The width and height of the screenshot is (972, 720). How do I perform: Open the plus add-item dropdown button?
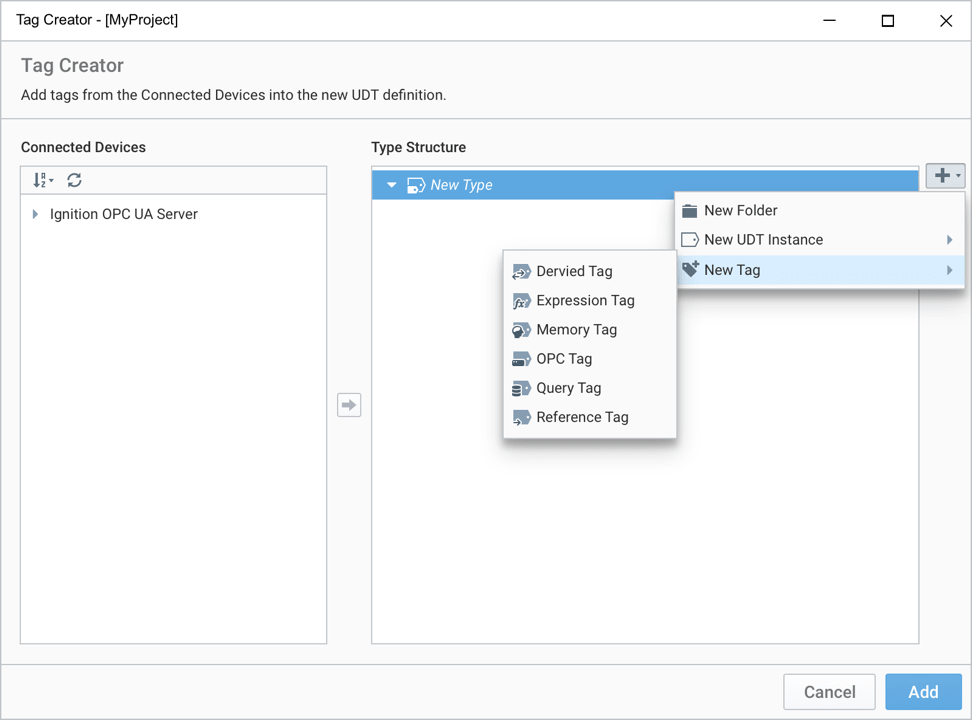click(x=945, y=176)
